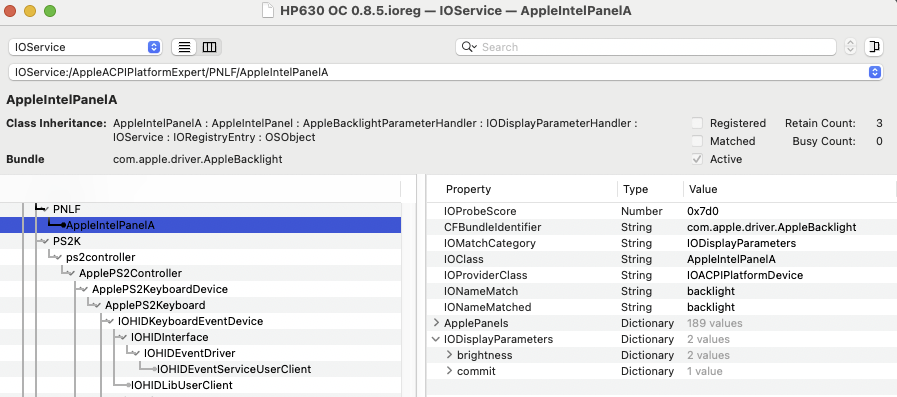Minimize the IORegistryExplorer window
The height and width of the screenshot is (397, 897).
point(30,11)
